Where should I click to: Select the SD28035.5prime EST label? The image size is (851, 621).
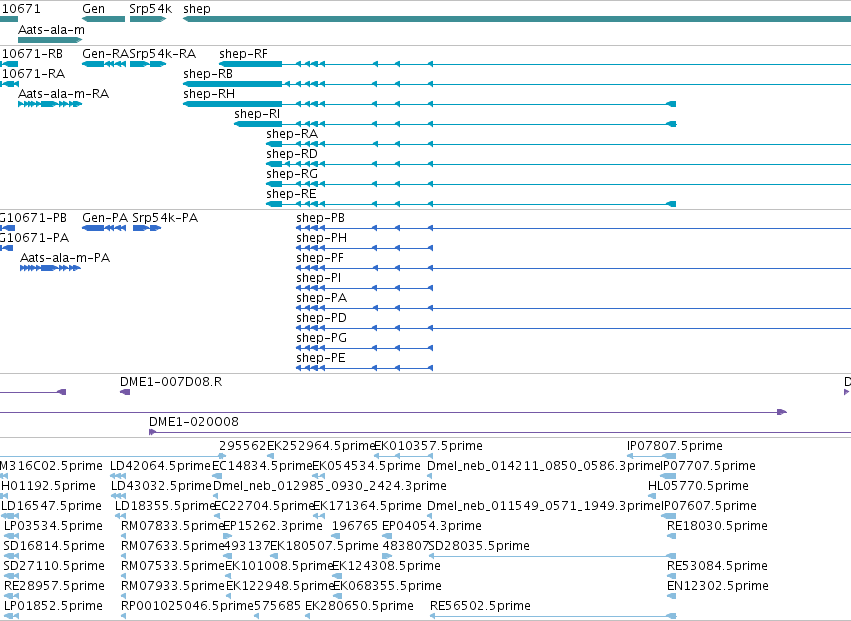479,546
